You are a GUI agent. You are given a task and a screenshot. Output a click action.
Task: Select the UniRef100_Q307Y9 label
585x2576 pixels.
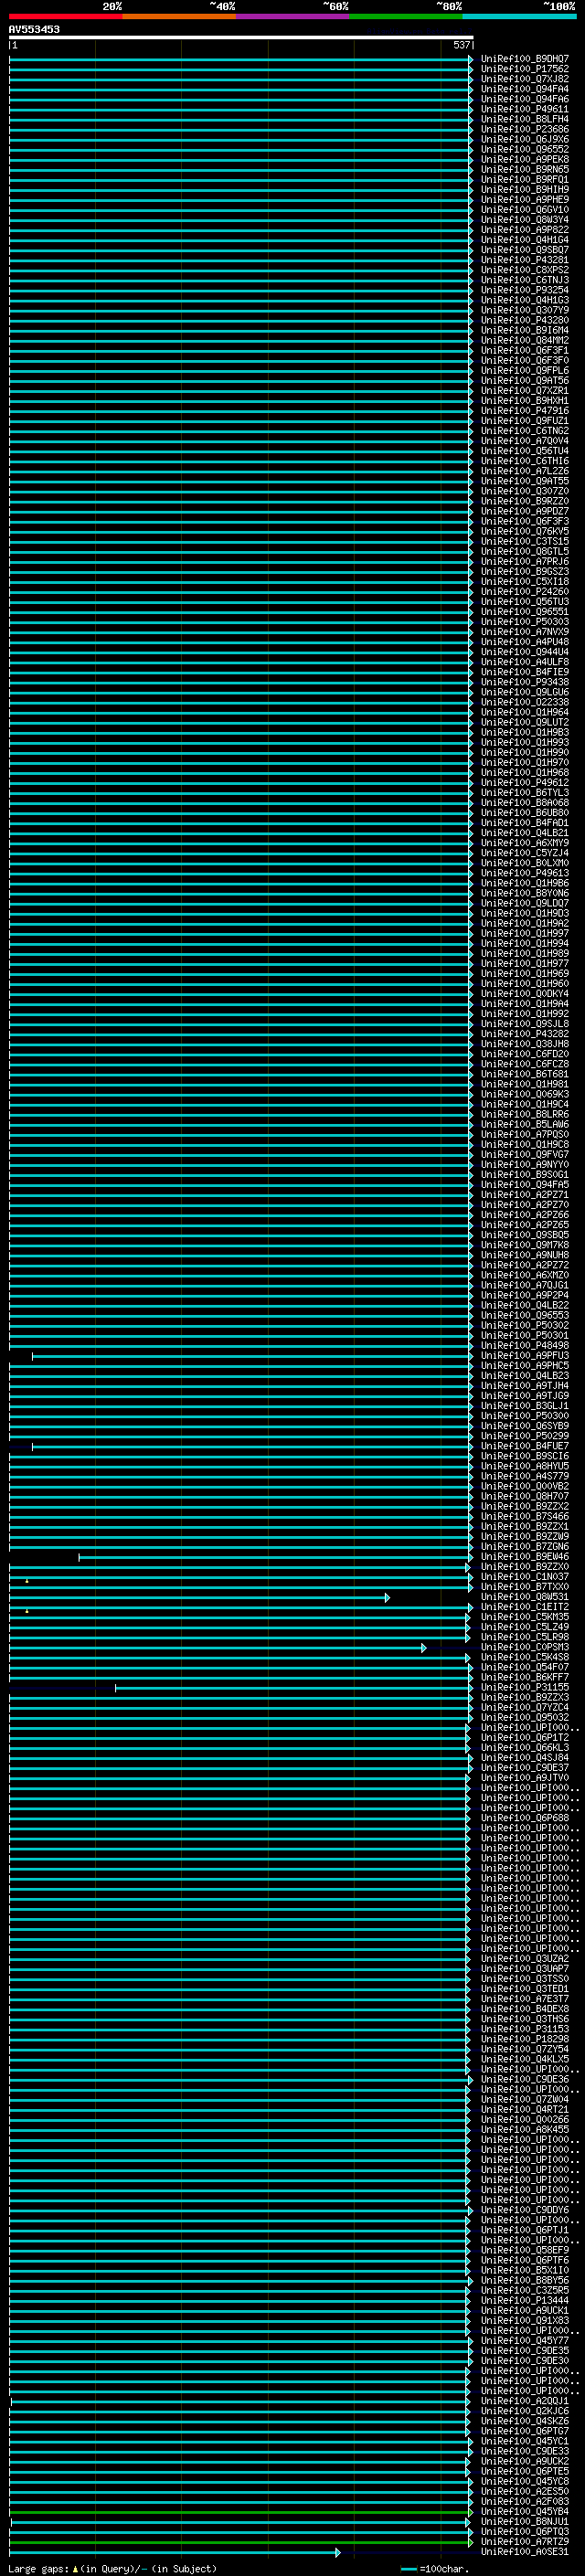(x=525, y=310)
